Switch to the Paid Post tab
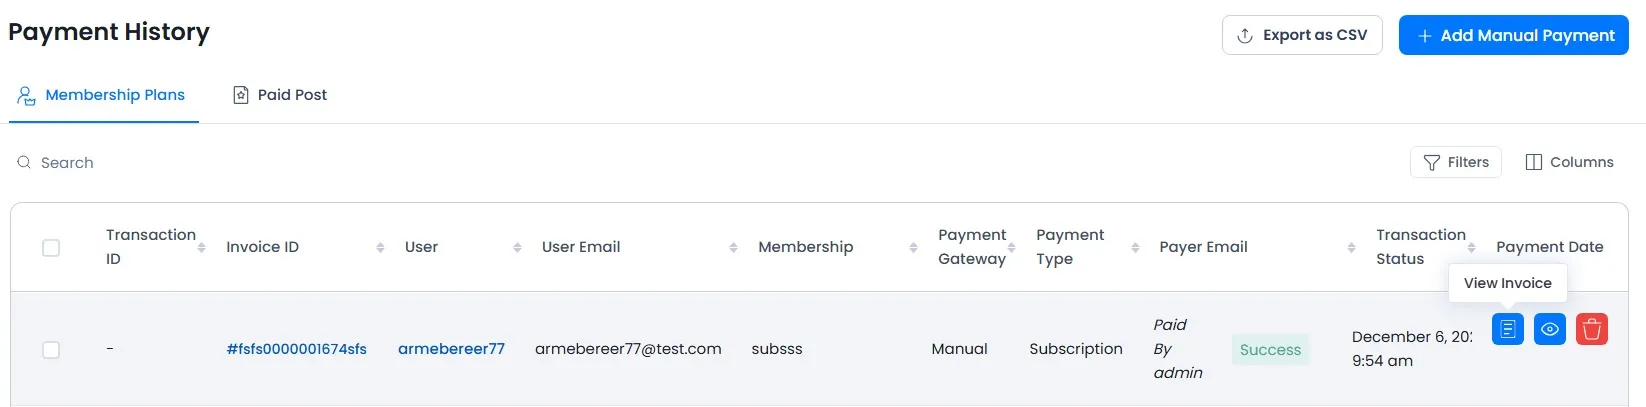1646x407 pixels. tap(280, 95)
